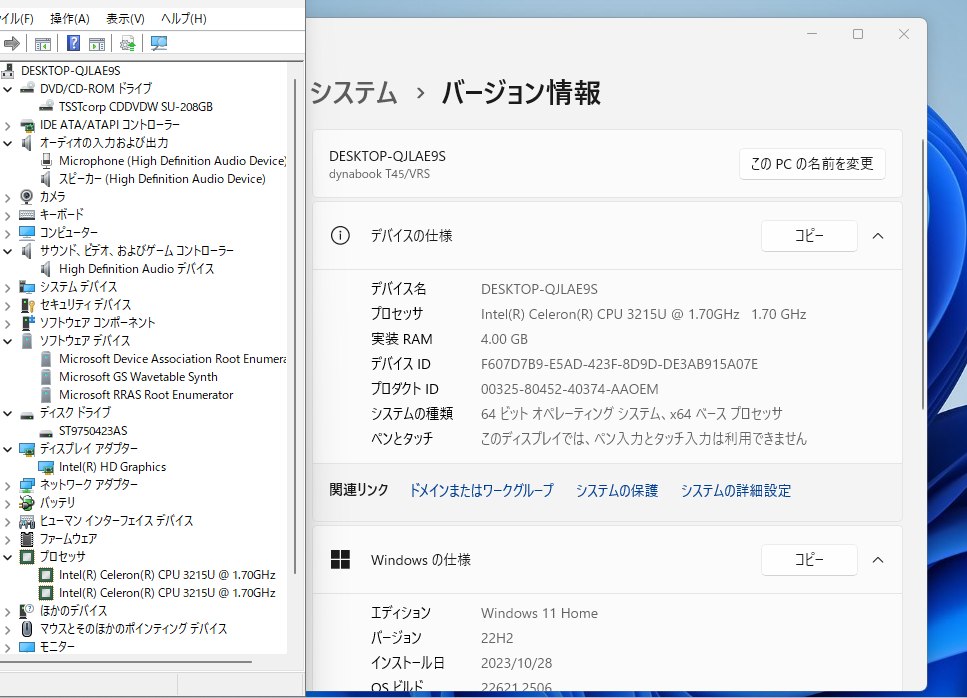
Task: Click the forward arrow toolbar icon in Device Manager
Action: (x=12, y=43)
